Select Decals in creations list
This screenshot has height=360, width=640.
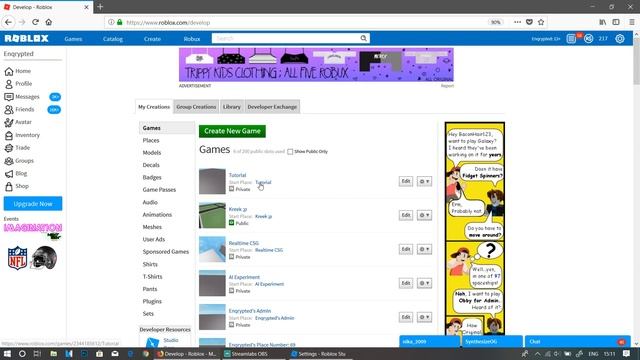[151, 165]
